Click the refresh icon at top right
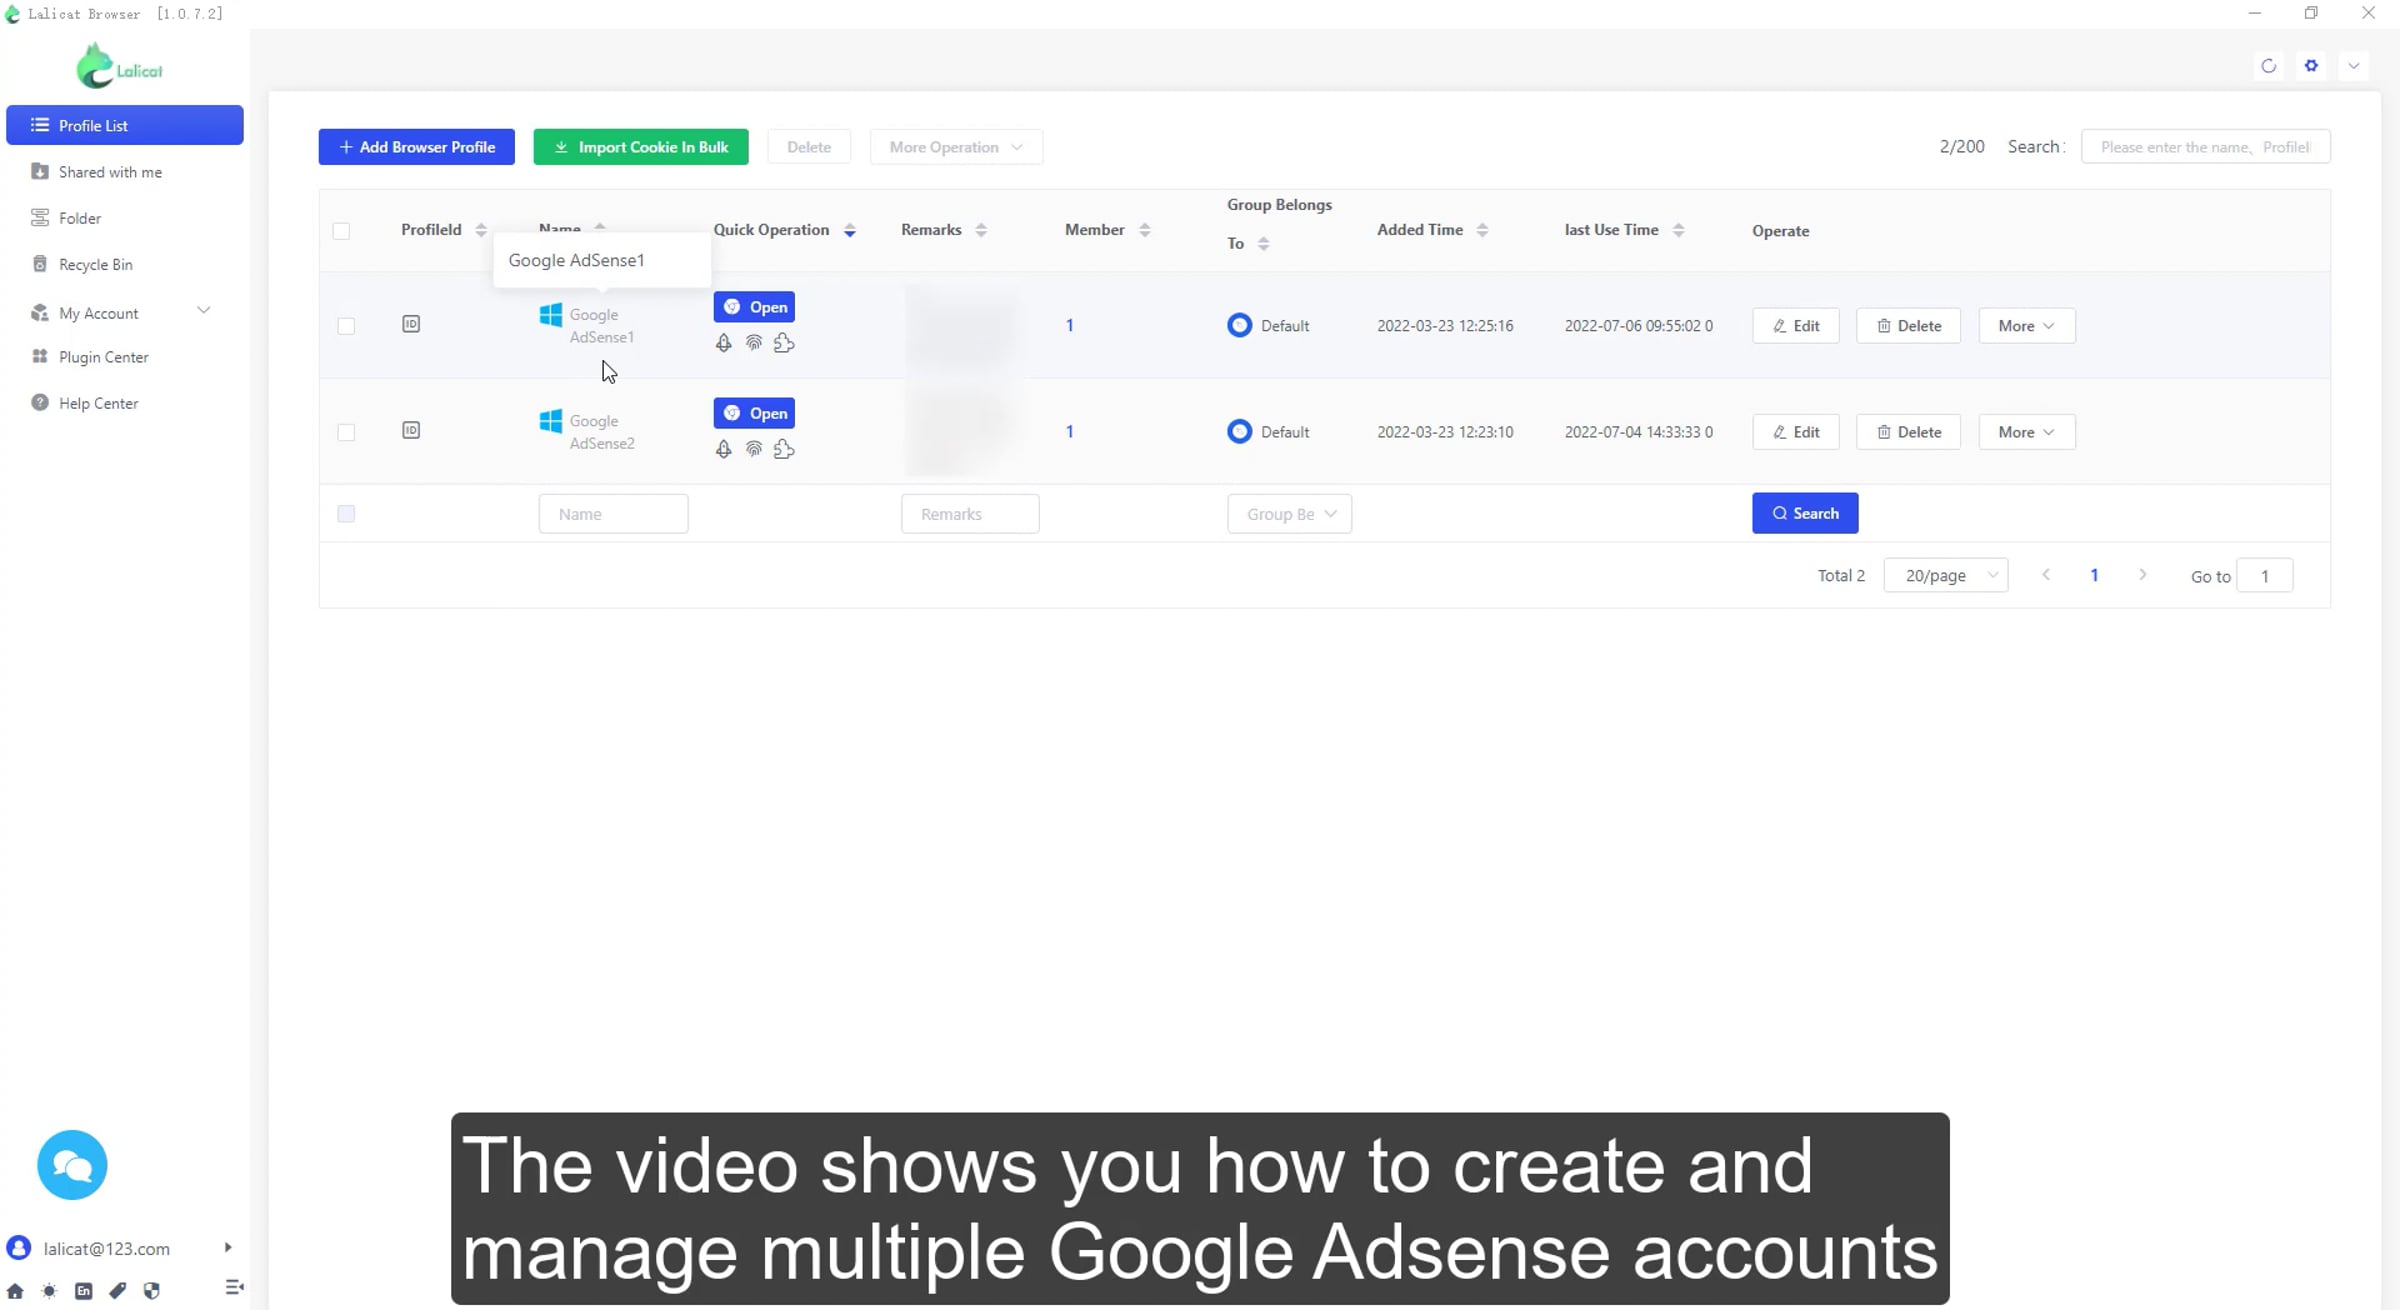Image resolution: width=2400 pixels, height=1310 pixels. pos(2268,66)
